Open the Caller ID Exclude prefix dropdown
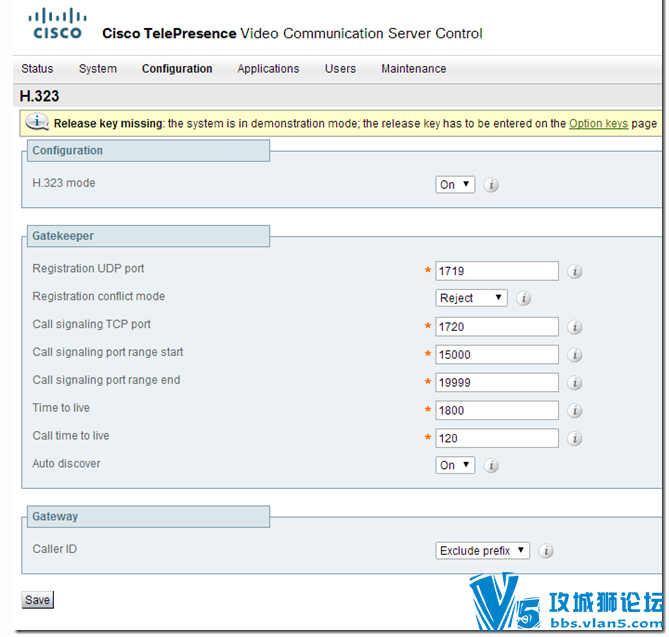 click(x=482, y=550)
